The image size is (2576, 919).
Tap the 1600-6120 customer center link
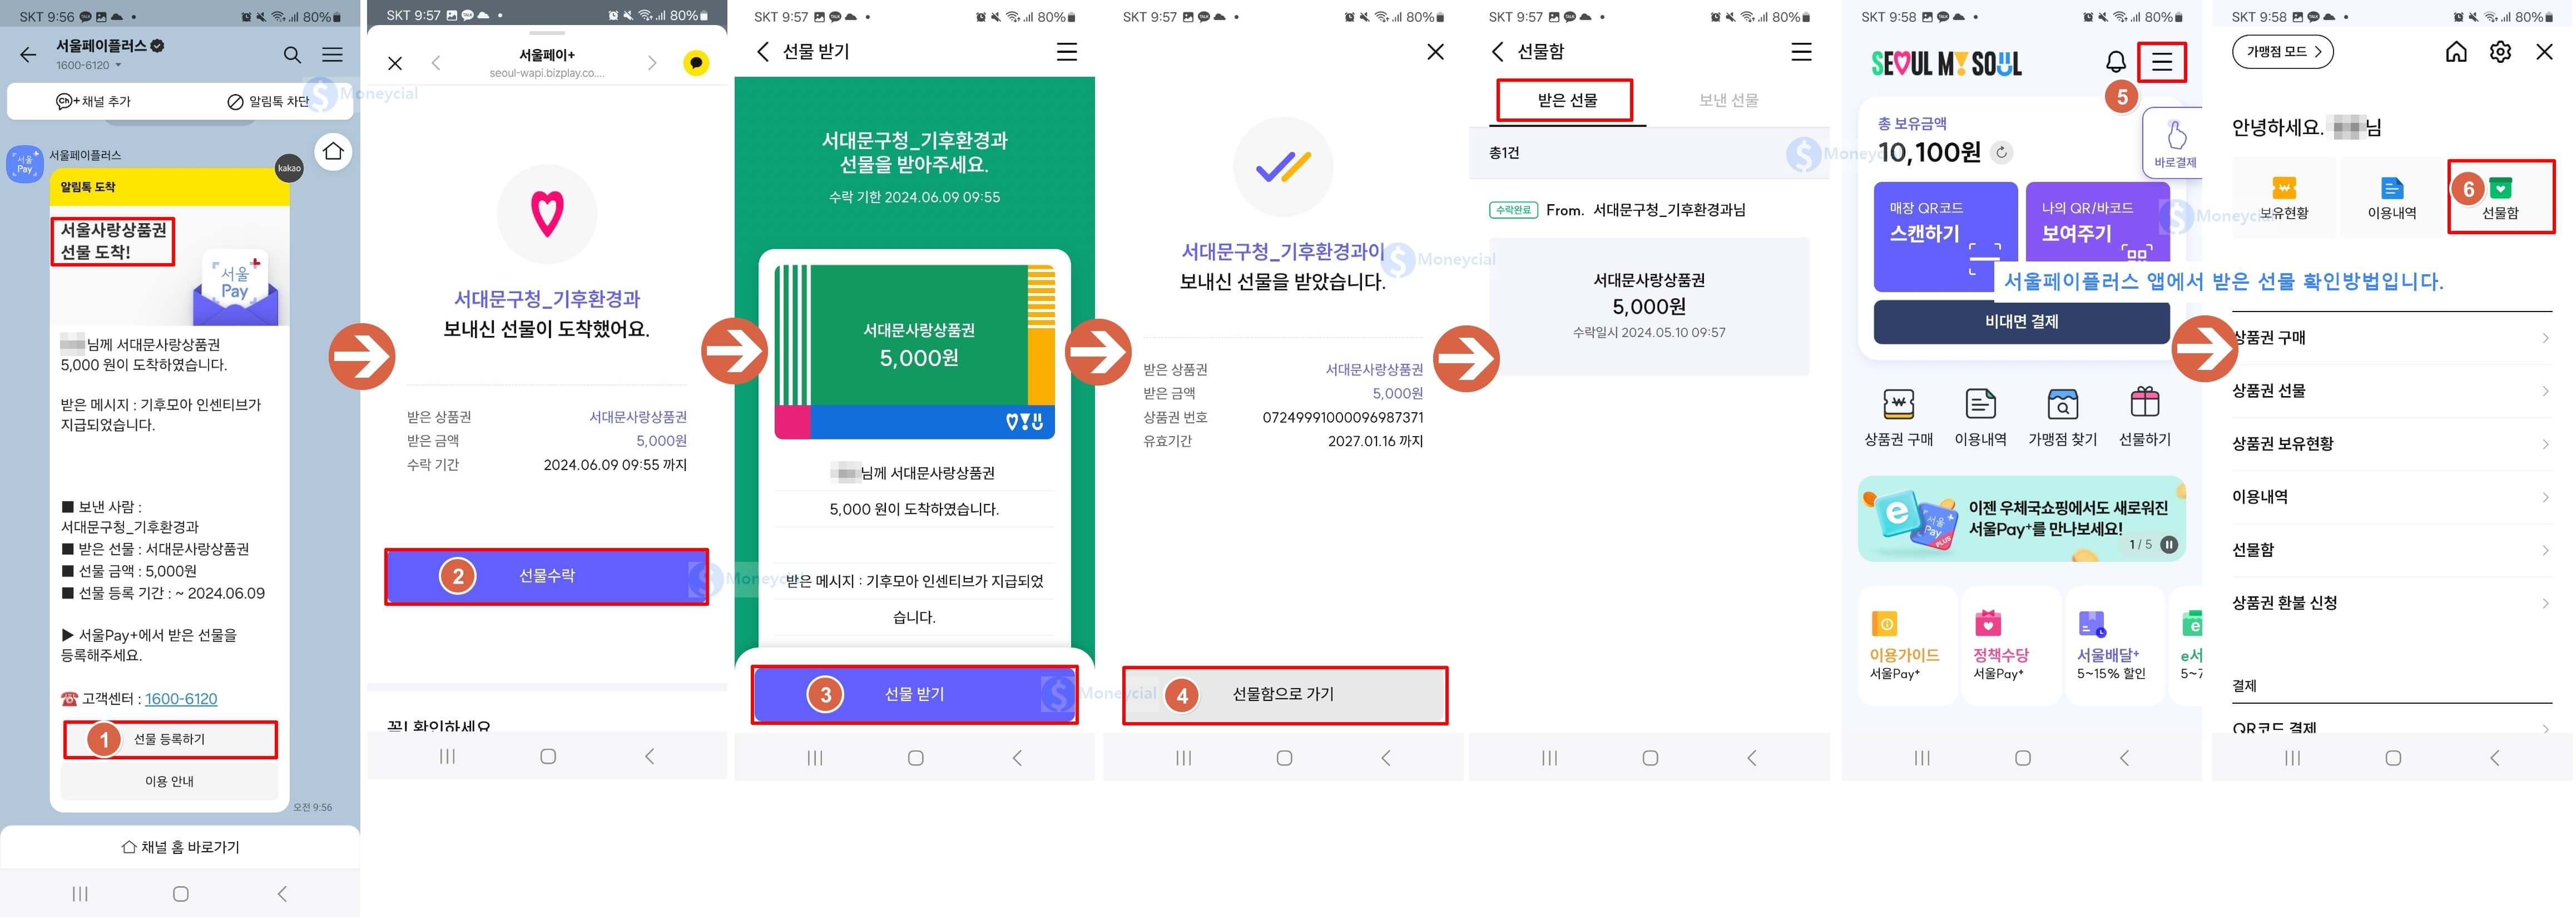point(181,699)
